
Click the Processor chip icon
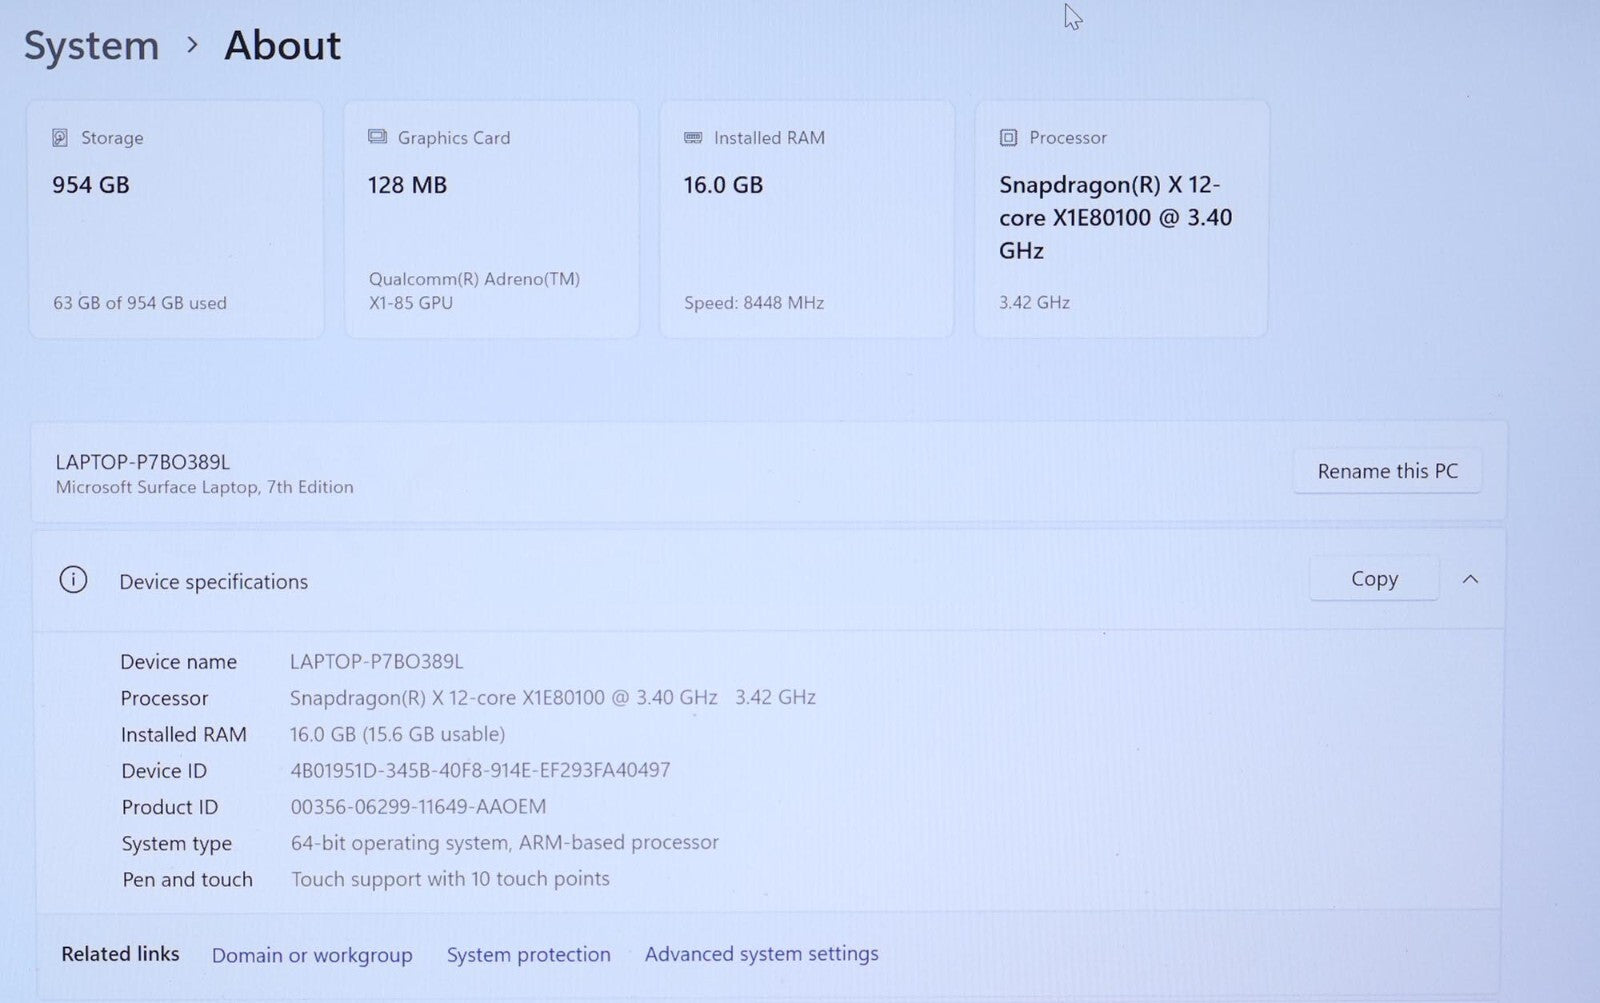tap(1008, 138)
